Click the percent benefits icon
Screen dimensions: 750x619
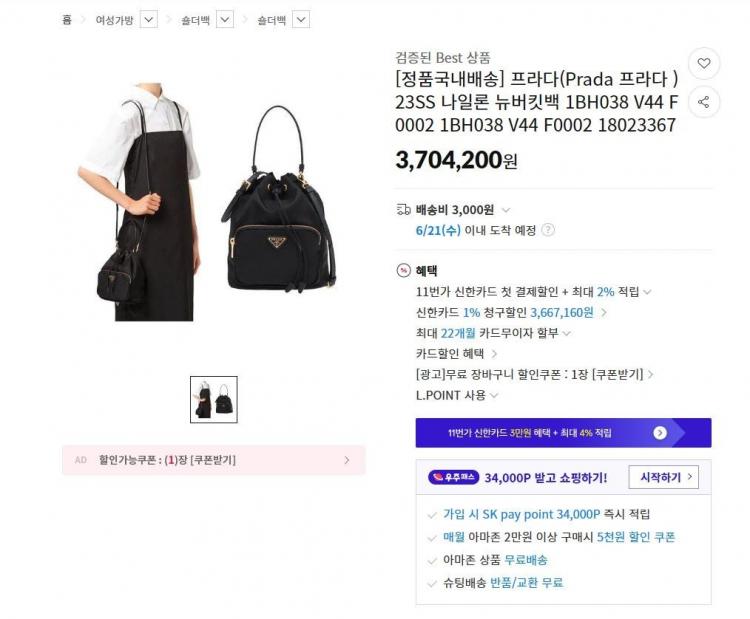404,271
